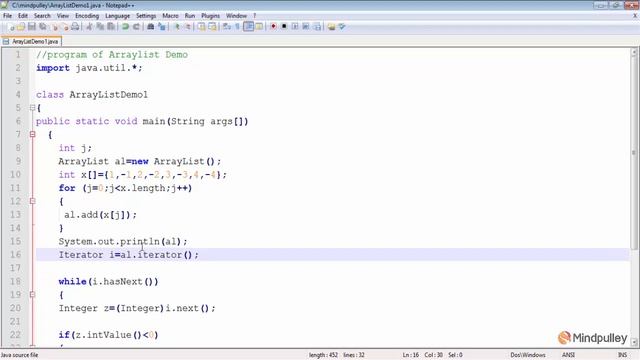Click the vertical scrollbar up arrow
The image size is (640, 360).
point(634,52)
